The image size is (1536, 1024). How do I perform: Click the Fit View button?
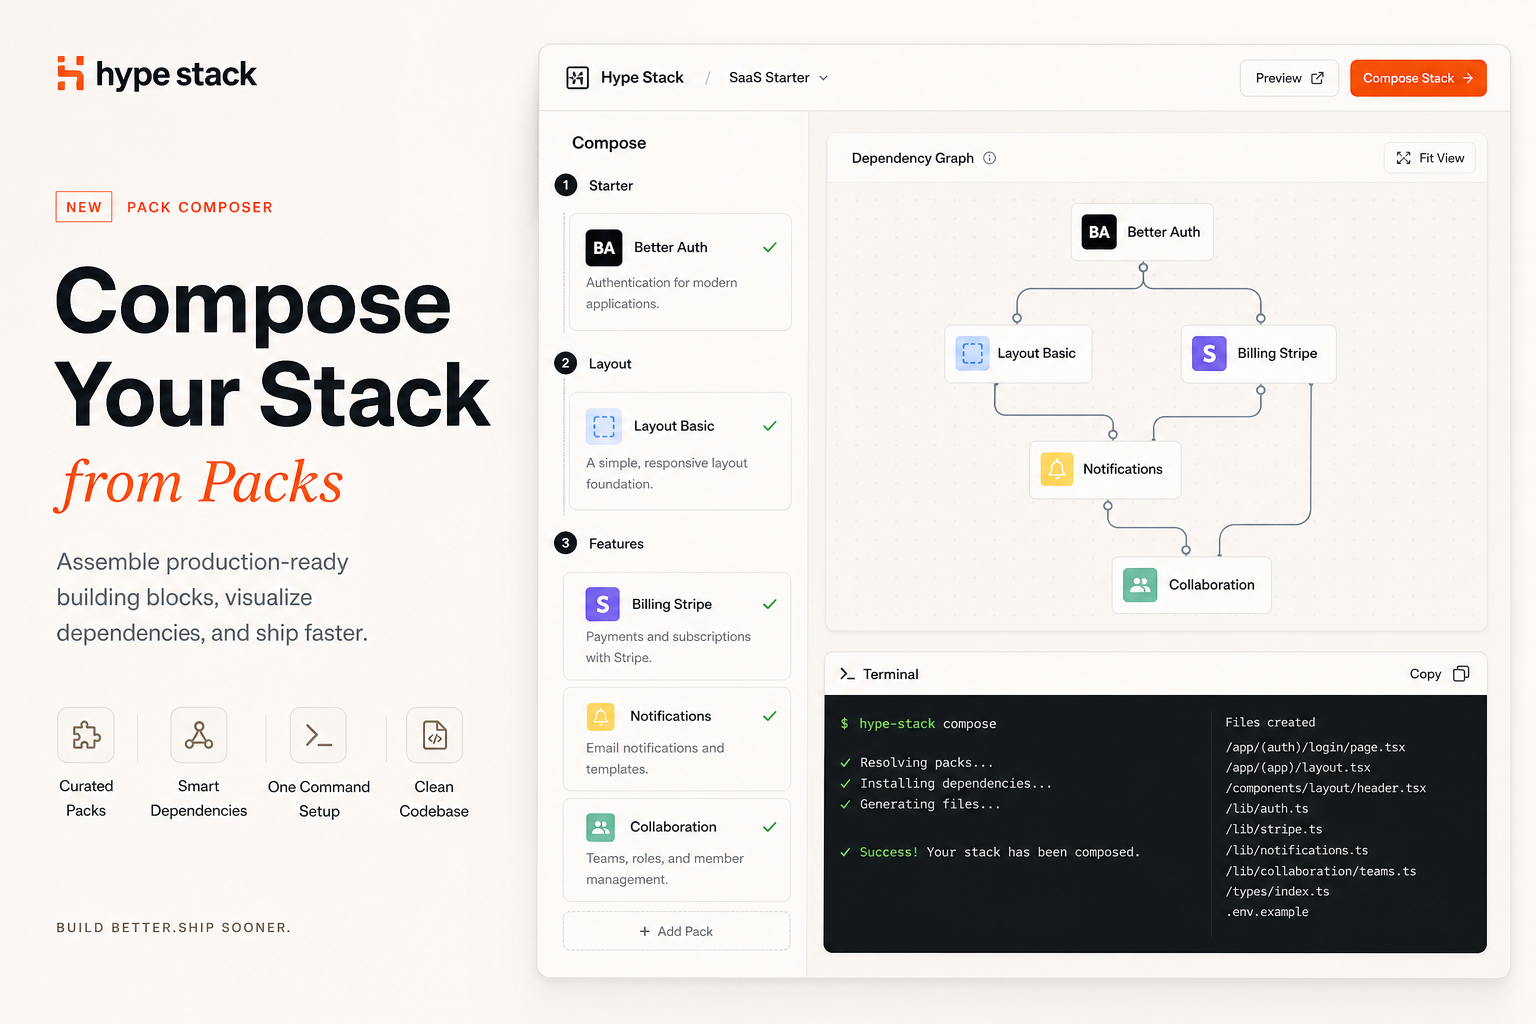coord(1430,158)
